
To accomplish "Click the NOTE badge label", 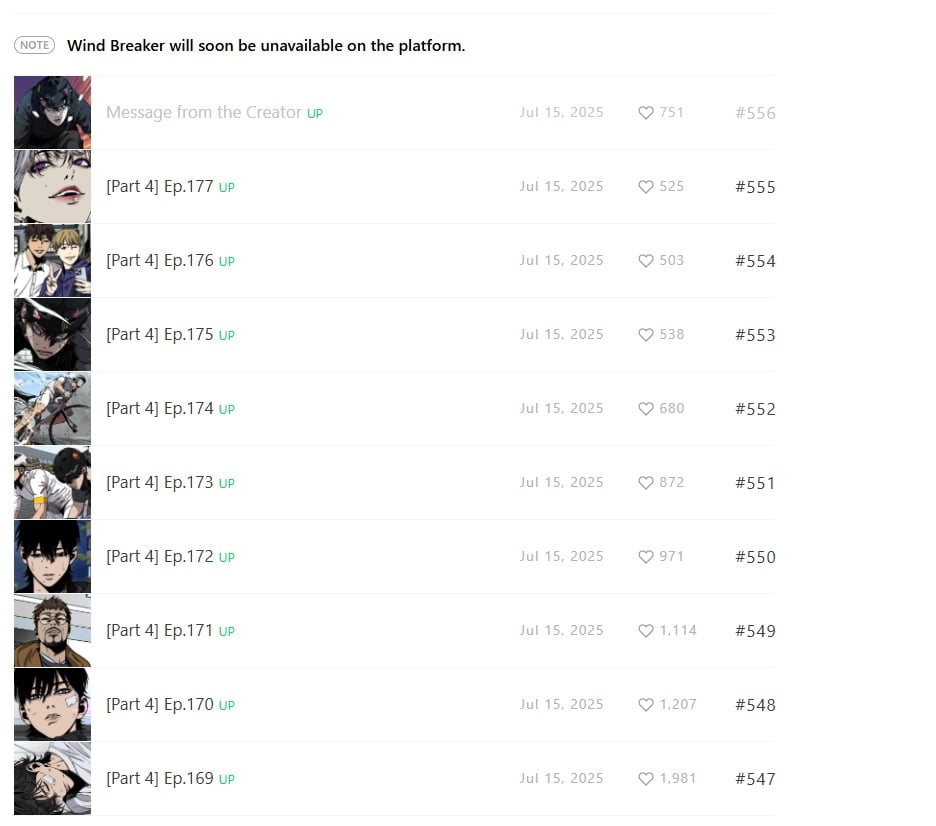I will (x=35, y=45).
